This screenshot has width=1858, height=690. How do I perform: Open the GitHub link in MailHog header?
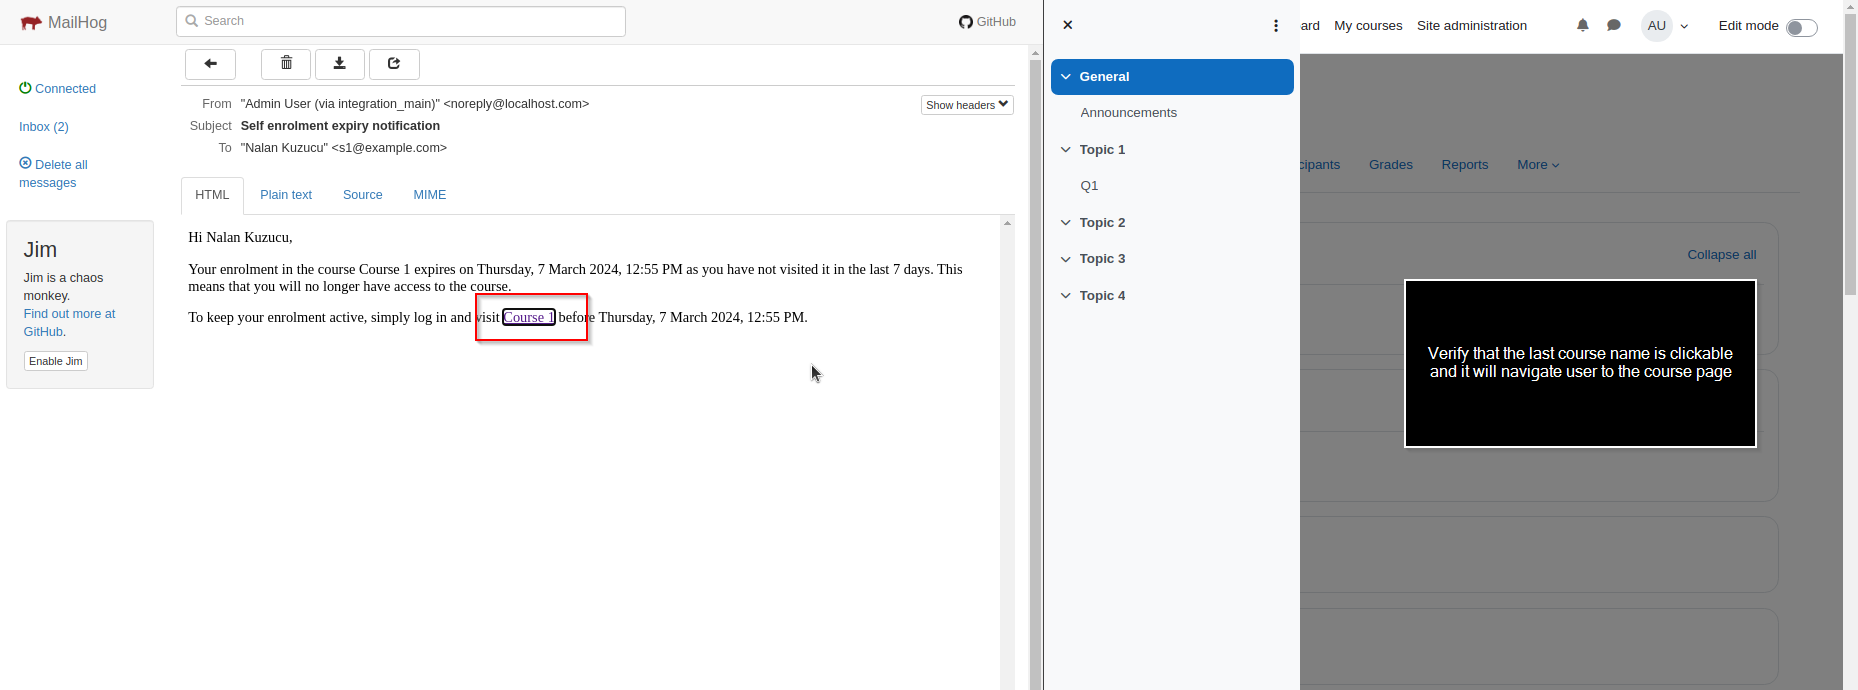tap(987, 22)
